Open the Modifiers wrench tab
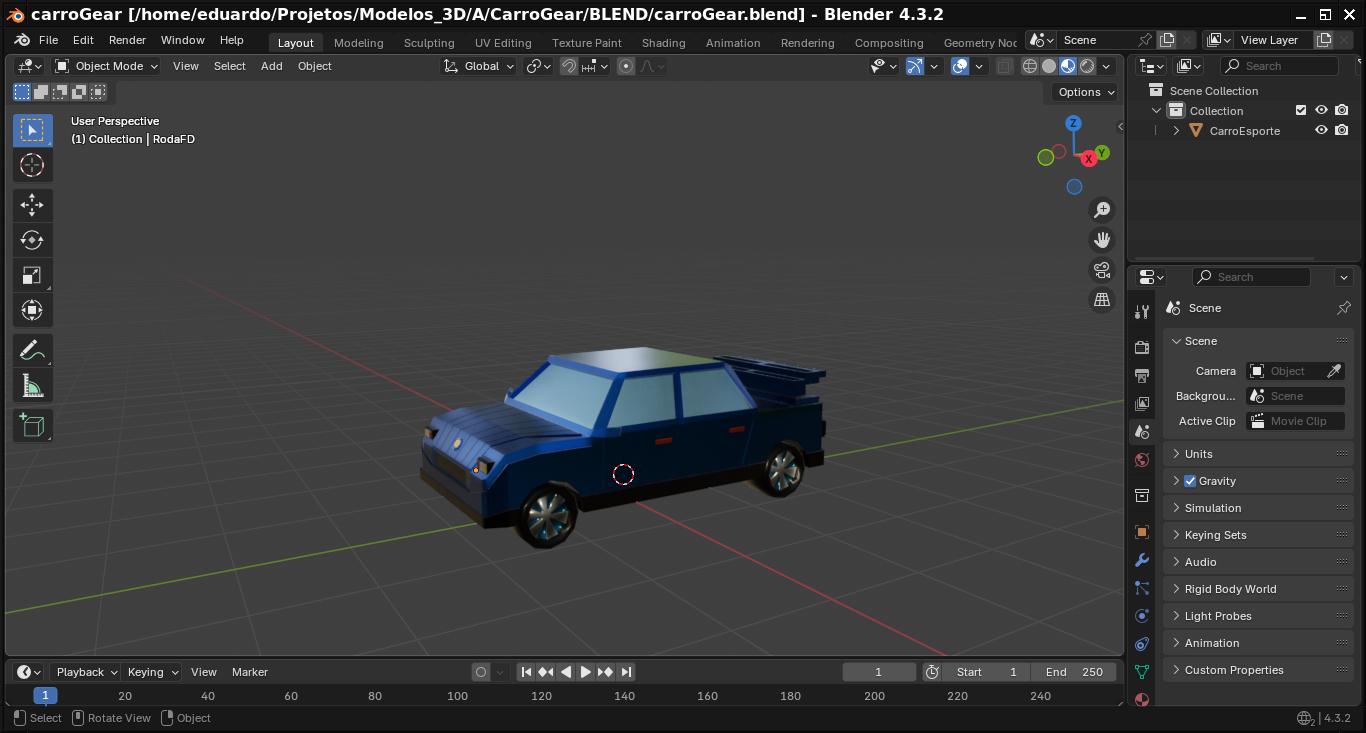Image resolution: width=1366 pixels, height=733 pixels. (1142, 560)
